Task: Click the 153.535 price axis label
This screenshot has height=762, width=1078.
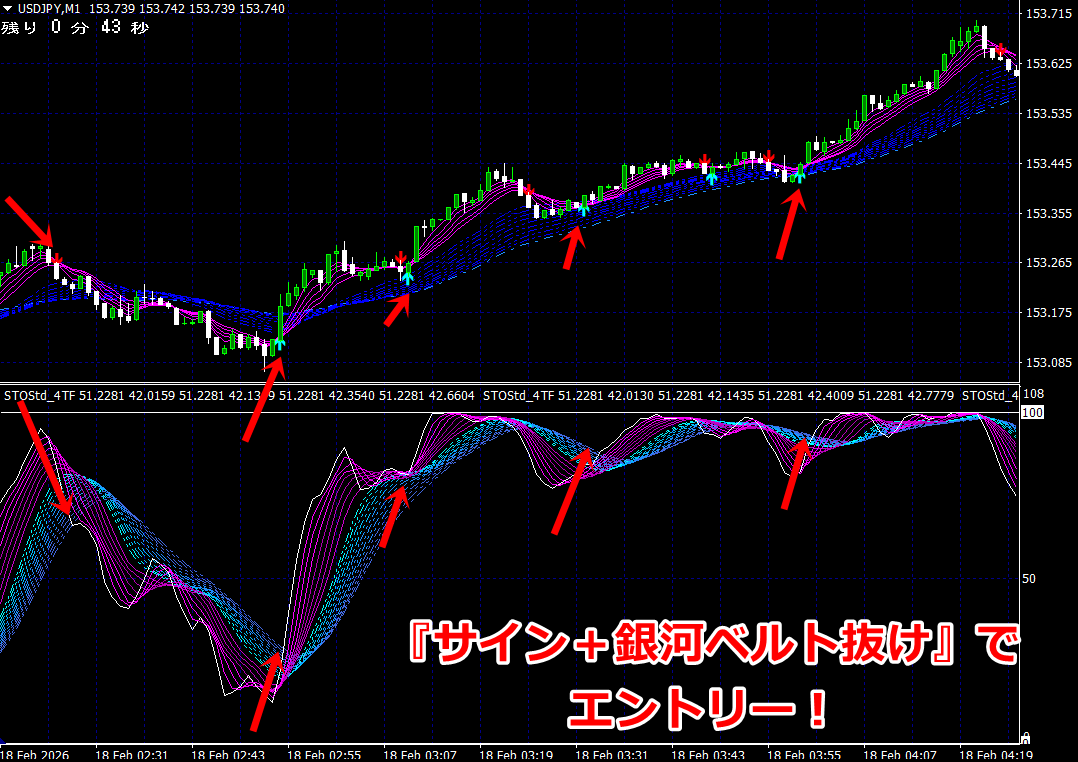Action: (1048, 113)
